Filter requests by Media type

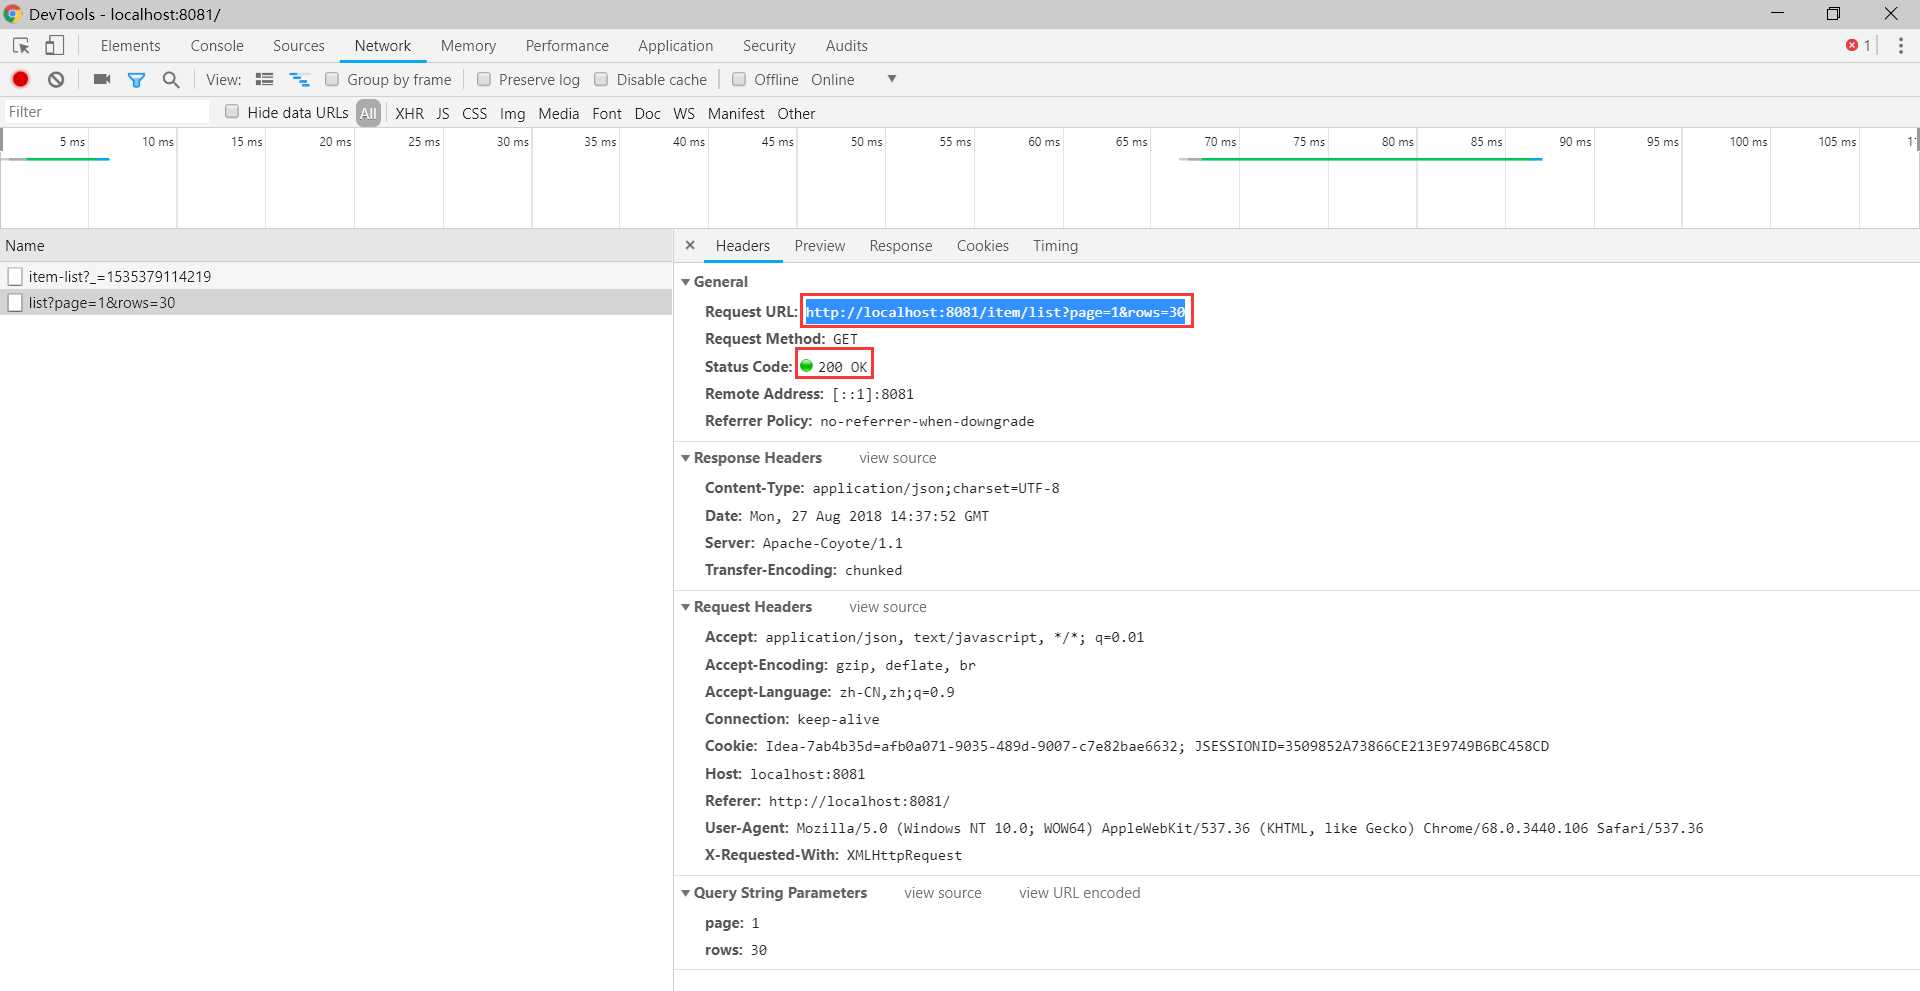point(559,113)
